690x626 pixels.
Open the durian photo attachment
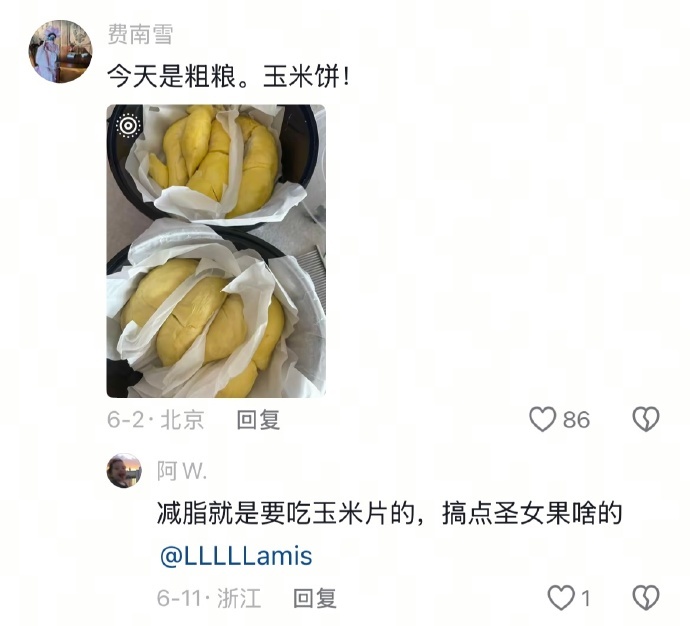216,251
